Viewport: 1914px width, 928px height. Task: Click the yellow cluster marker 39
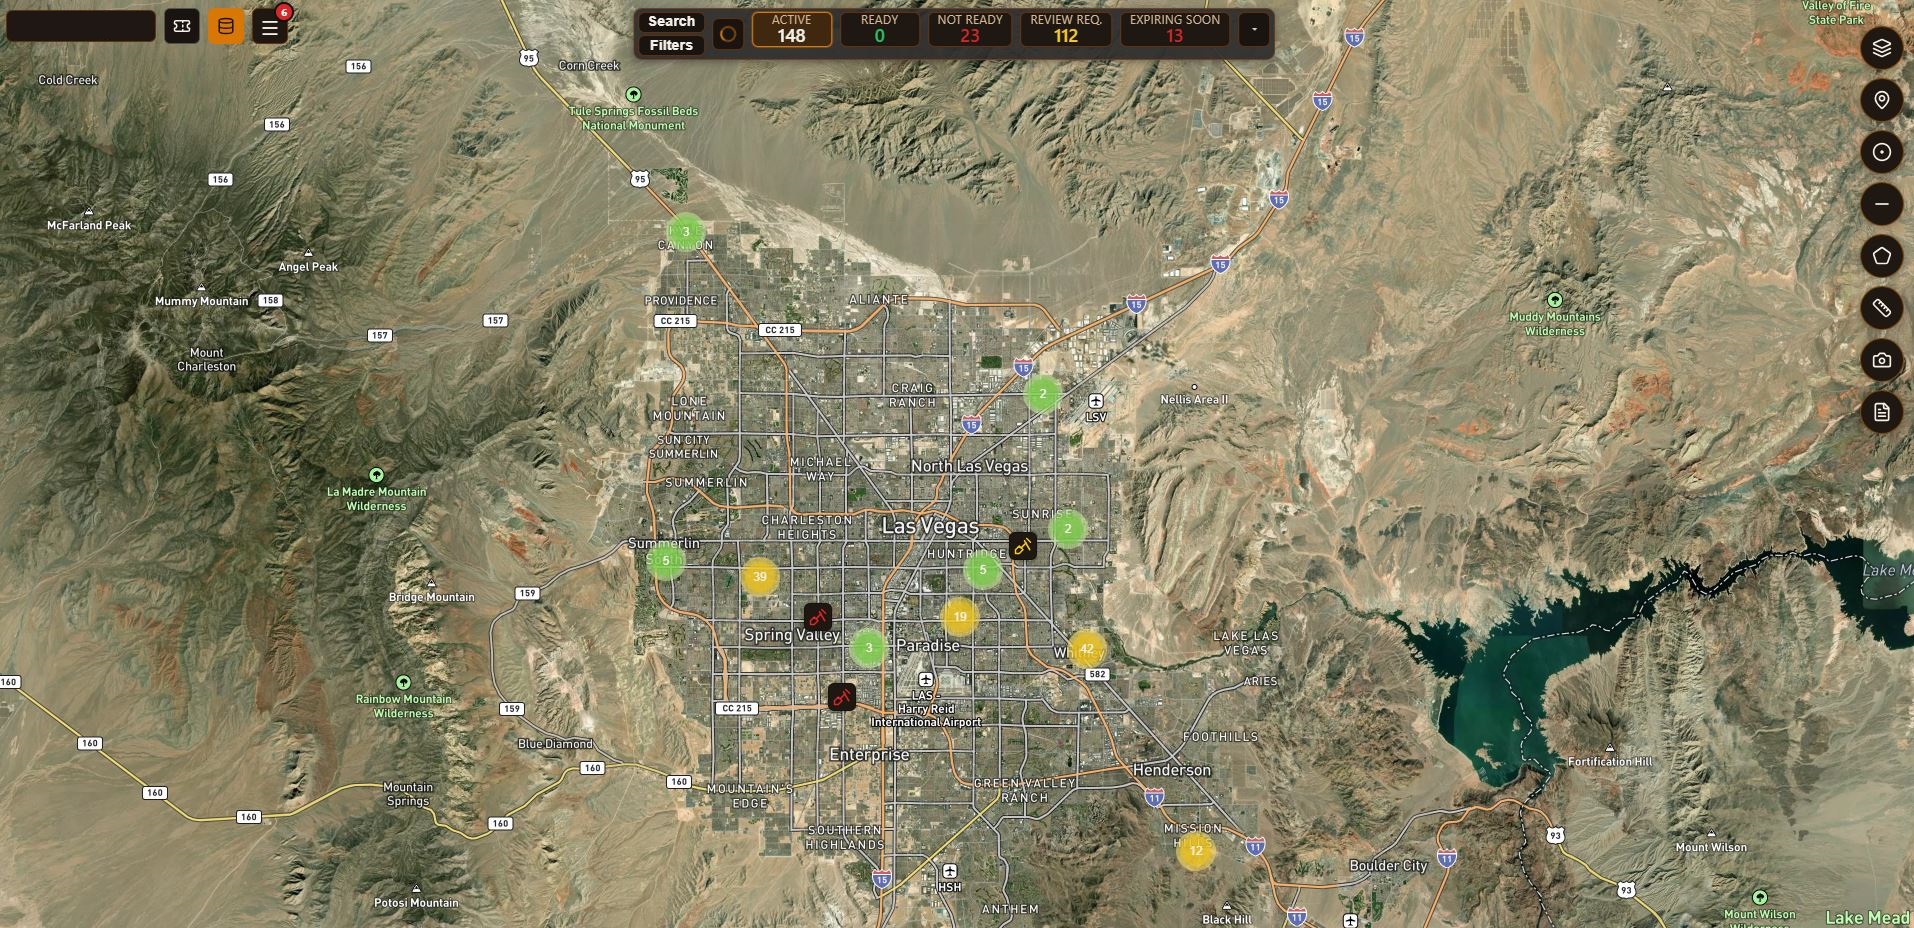[760, 577]
